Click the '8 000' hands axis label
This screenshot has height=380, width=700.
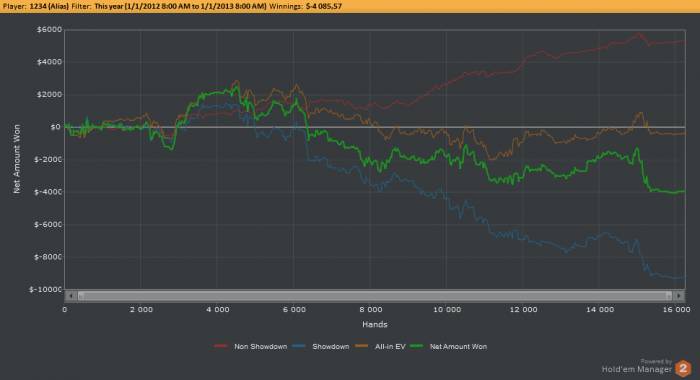371,309
